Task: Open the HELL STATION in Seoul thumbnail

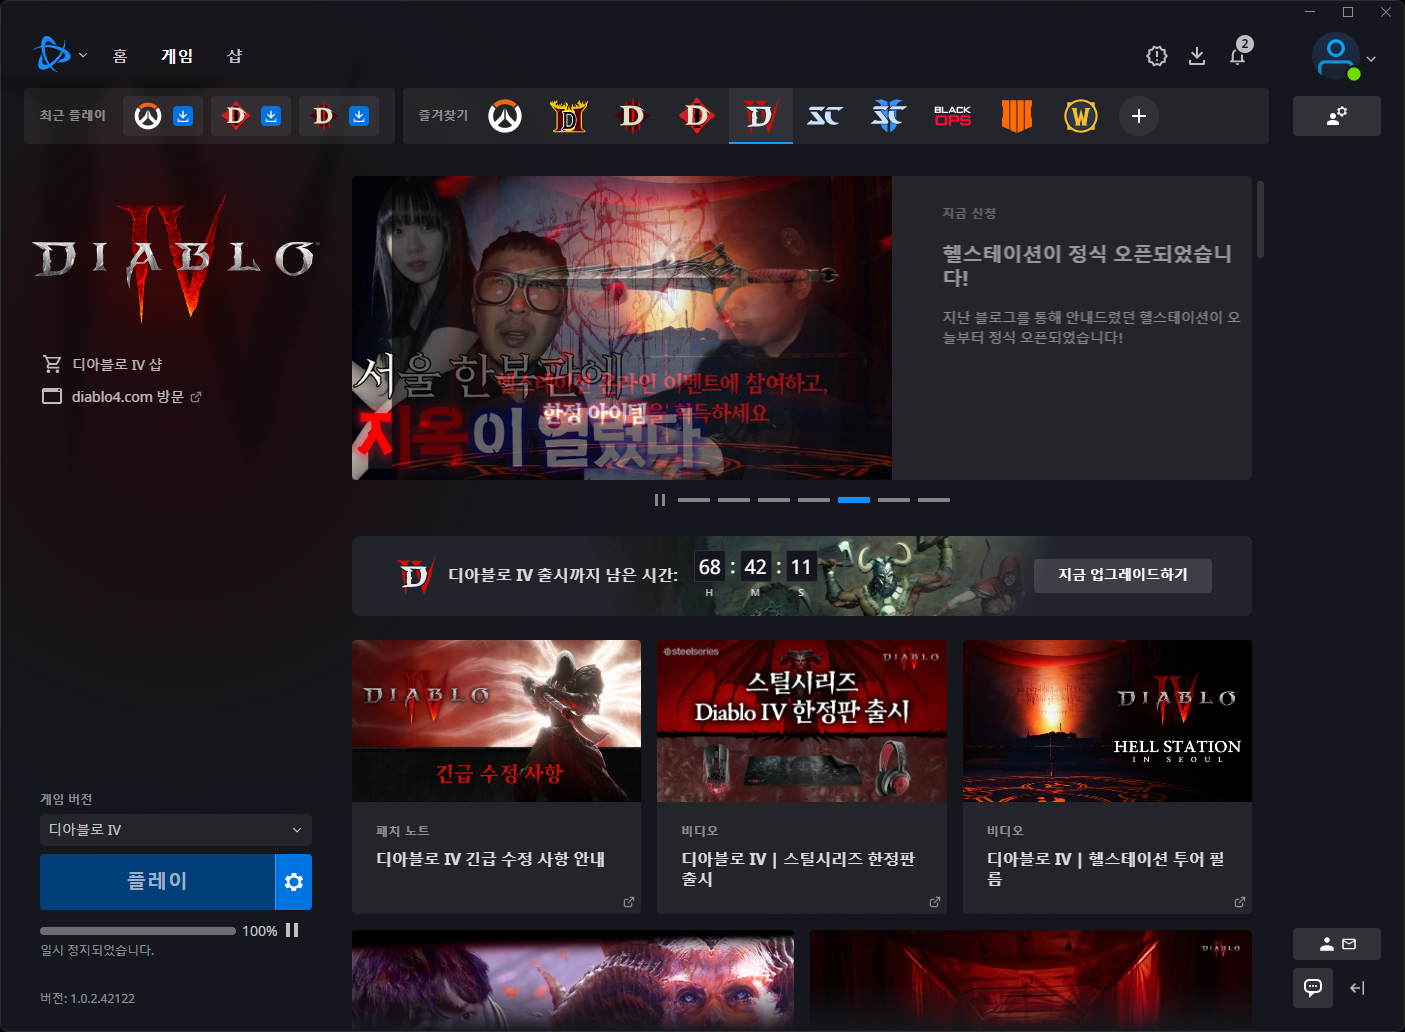Action: click(1107, 721)
